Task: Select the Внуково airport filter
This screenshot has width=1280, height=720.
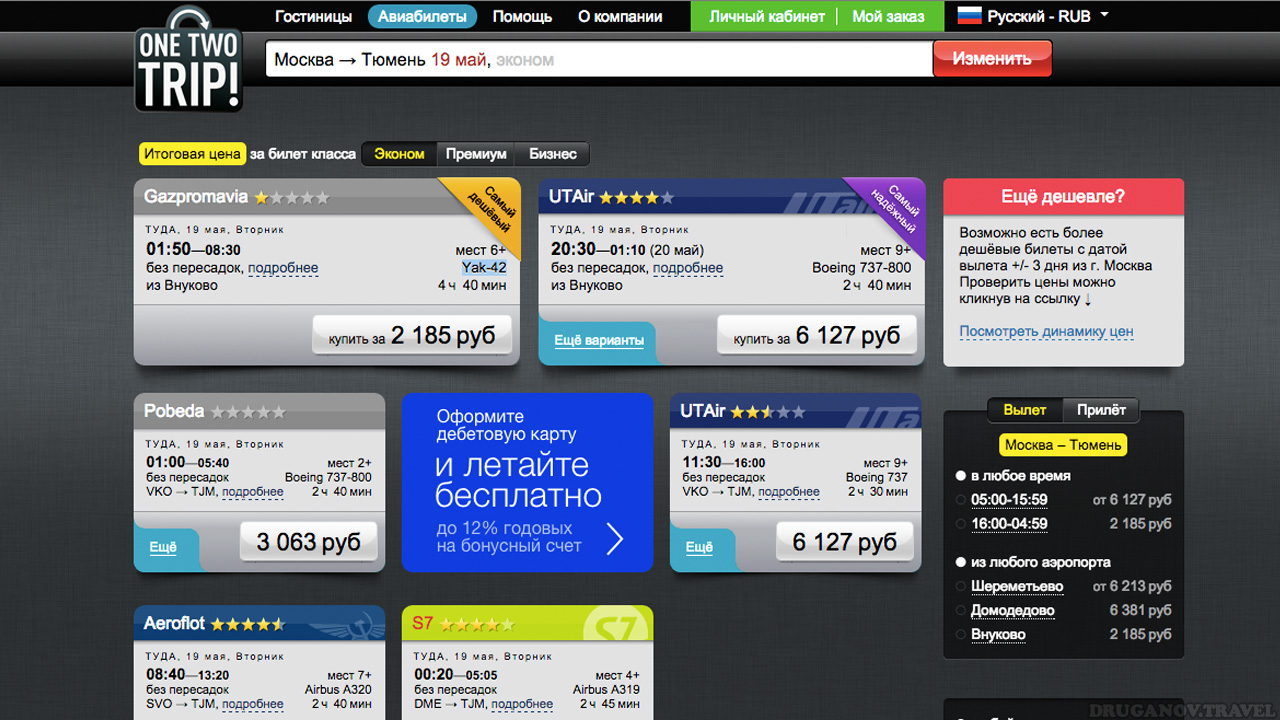Action: tap(998, 634)
